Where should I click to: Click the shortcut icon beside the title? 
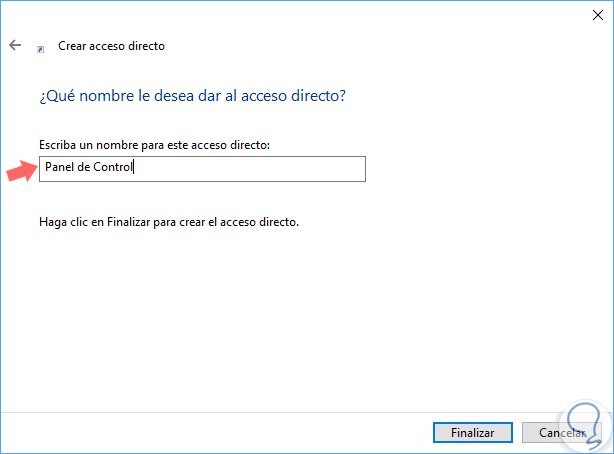click(x=40, y=47)
